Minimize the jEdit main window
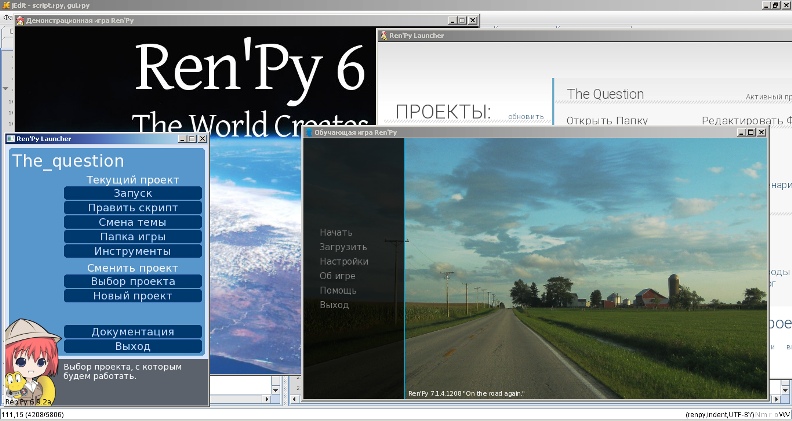The image size is (792, 421). click(767, 5)
